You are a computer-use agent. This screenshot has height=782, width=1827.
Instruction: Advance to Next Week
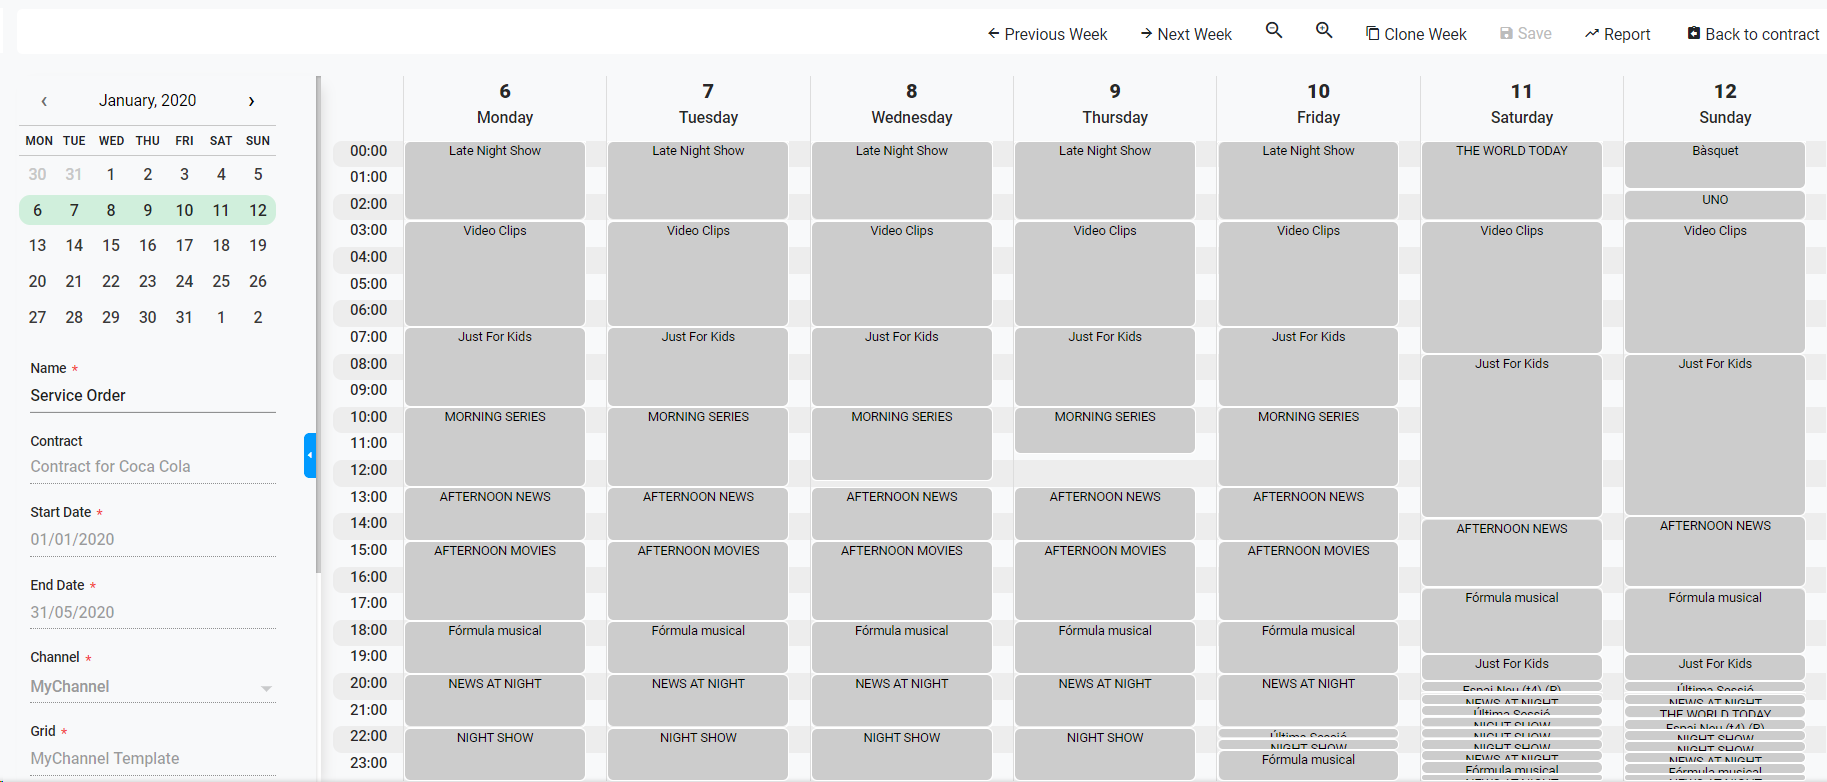coord(1185,34)
